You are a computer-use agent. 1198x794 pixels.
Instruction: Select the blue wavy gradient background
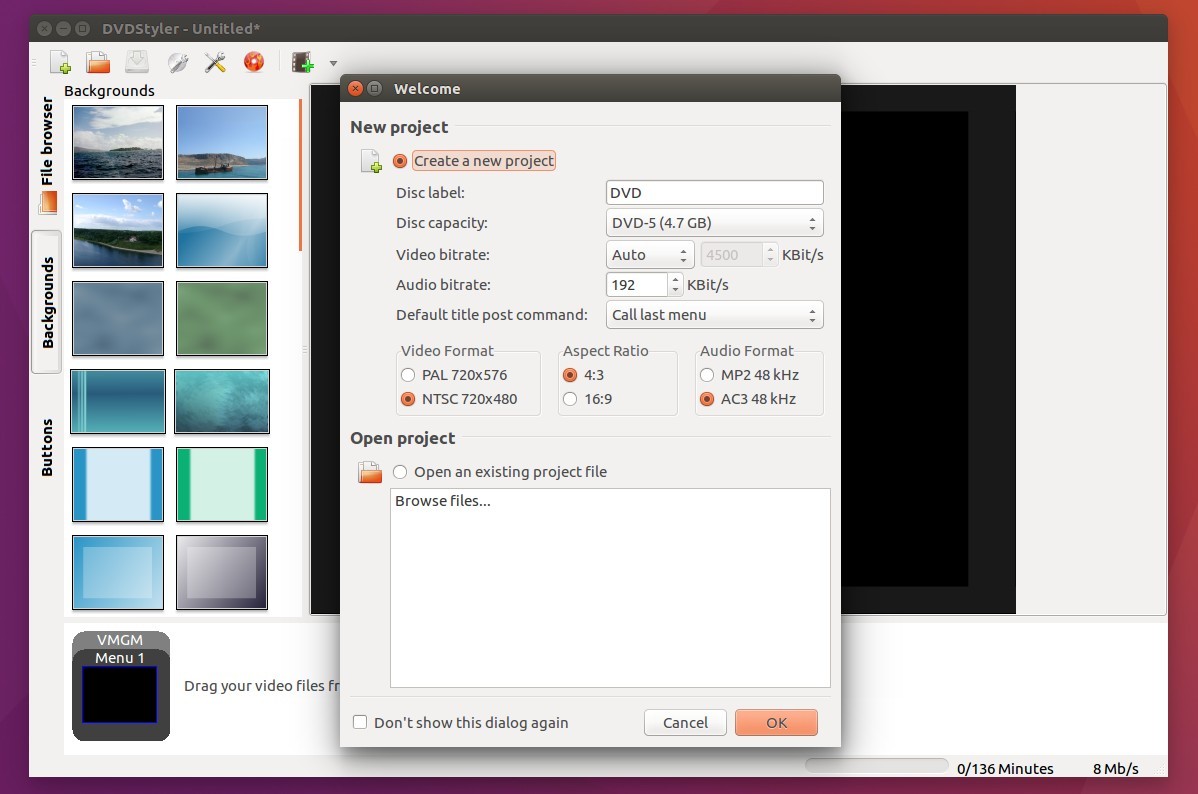(222, 230)
